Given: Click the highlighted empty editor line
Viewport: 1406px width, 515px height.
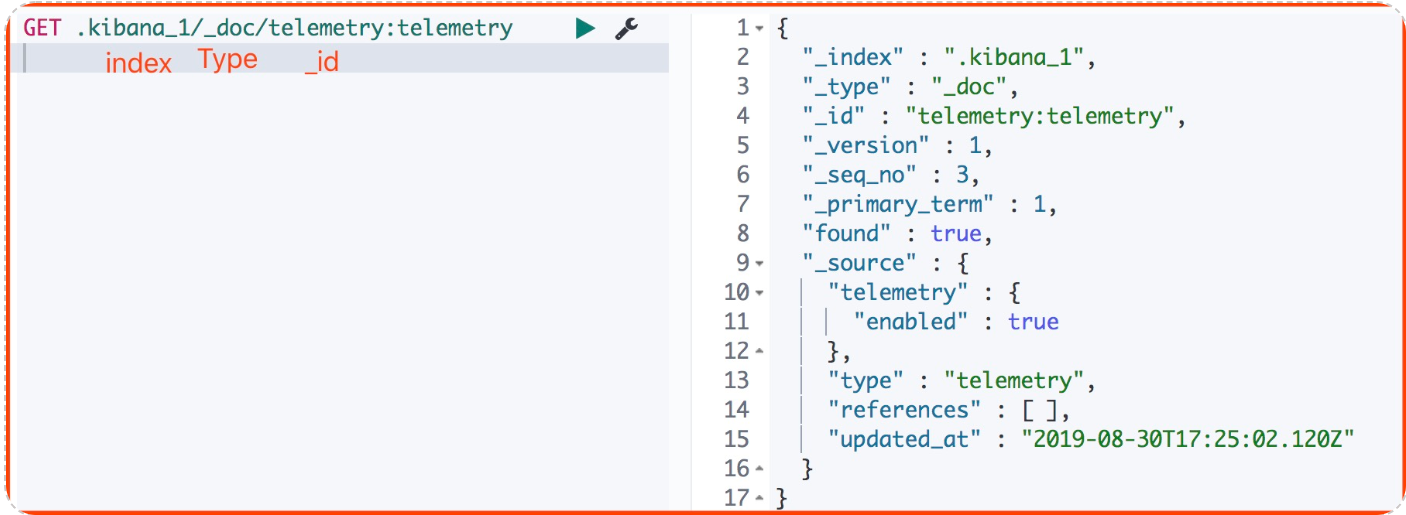Looking at the screenshot, I should 343,58.
